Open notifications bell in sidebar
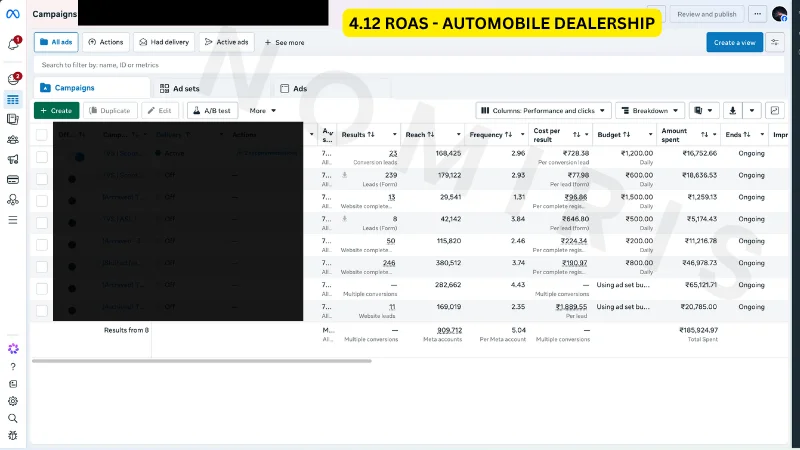Viewport: 800px width, 450px height. pos(13,44)
